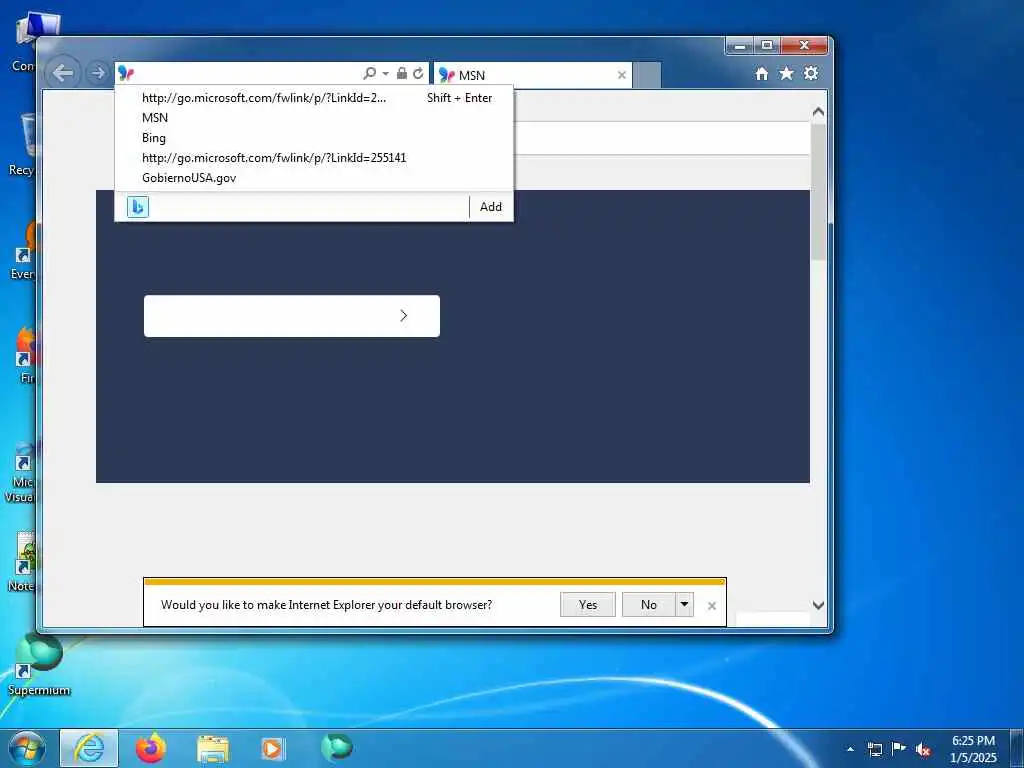The height and width of the screenshot is (768, 1024).
Task: Click the Bing search provider icon
Action: 138,207
